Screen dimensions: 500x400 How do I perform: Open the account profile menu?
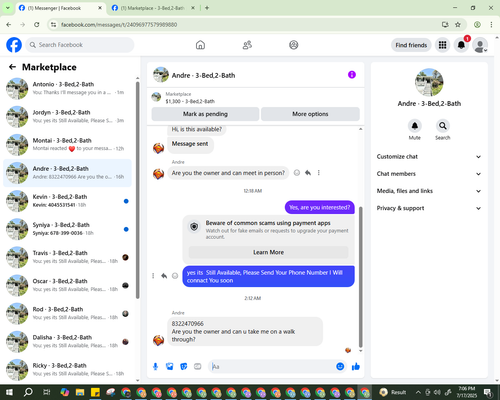click(x=480, y=45)
